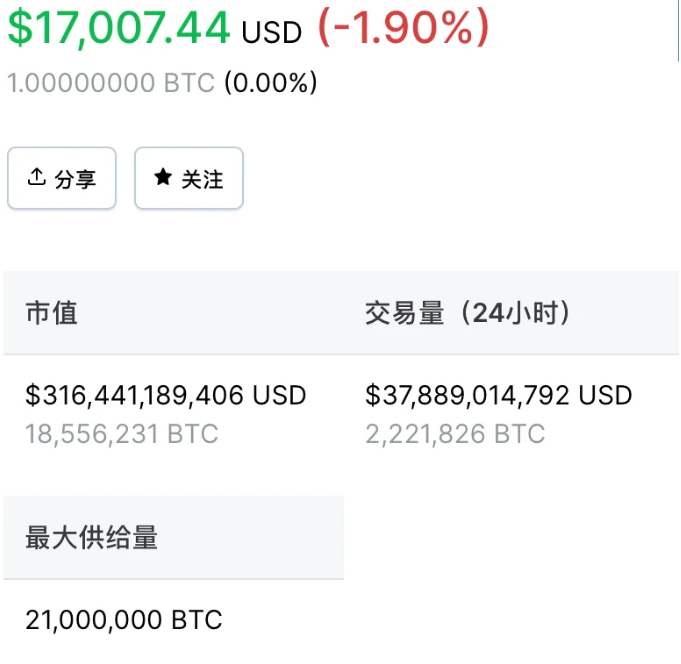Click the 交易量 word in the volume header
681x664 pixels.
click(404, 313)
